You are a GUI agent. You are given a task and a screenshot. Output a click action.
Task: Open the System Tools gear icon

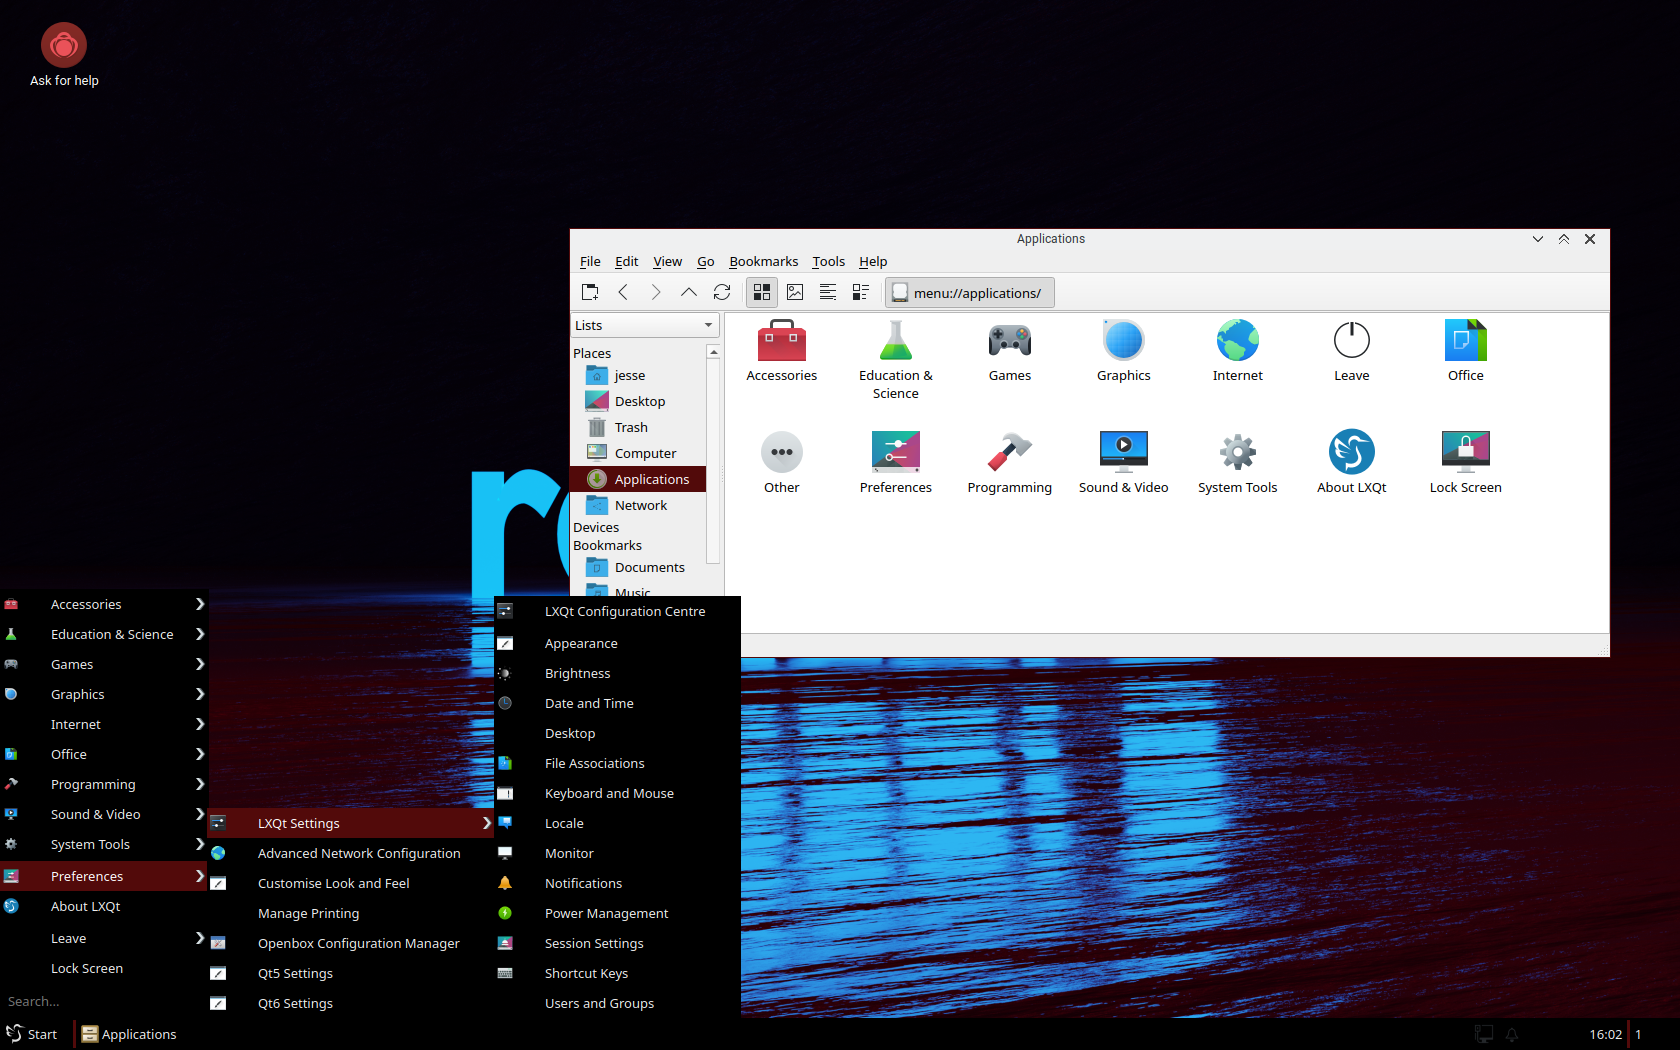(x=1238, y=453)
